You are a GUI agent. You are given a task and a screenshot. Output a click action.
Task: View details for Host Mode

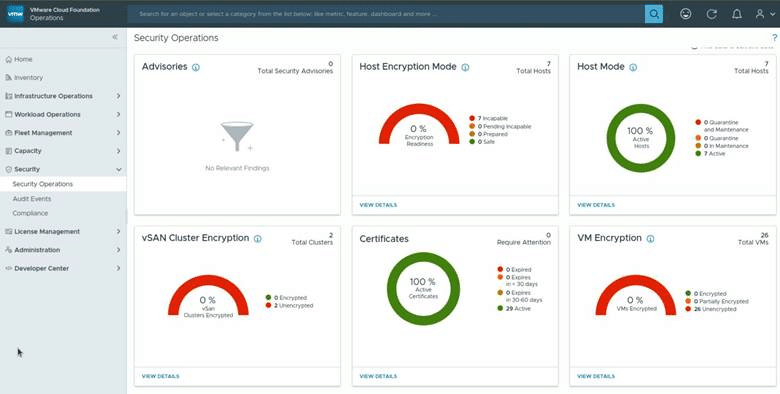(596, 205)
